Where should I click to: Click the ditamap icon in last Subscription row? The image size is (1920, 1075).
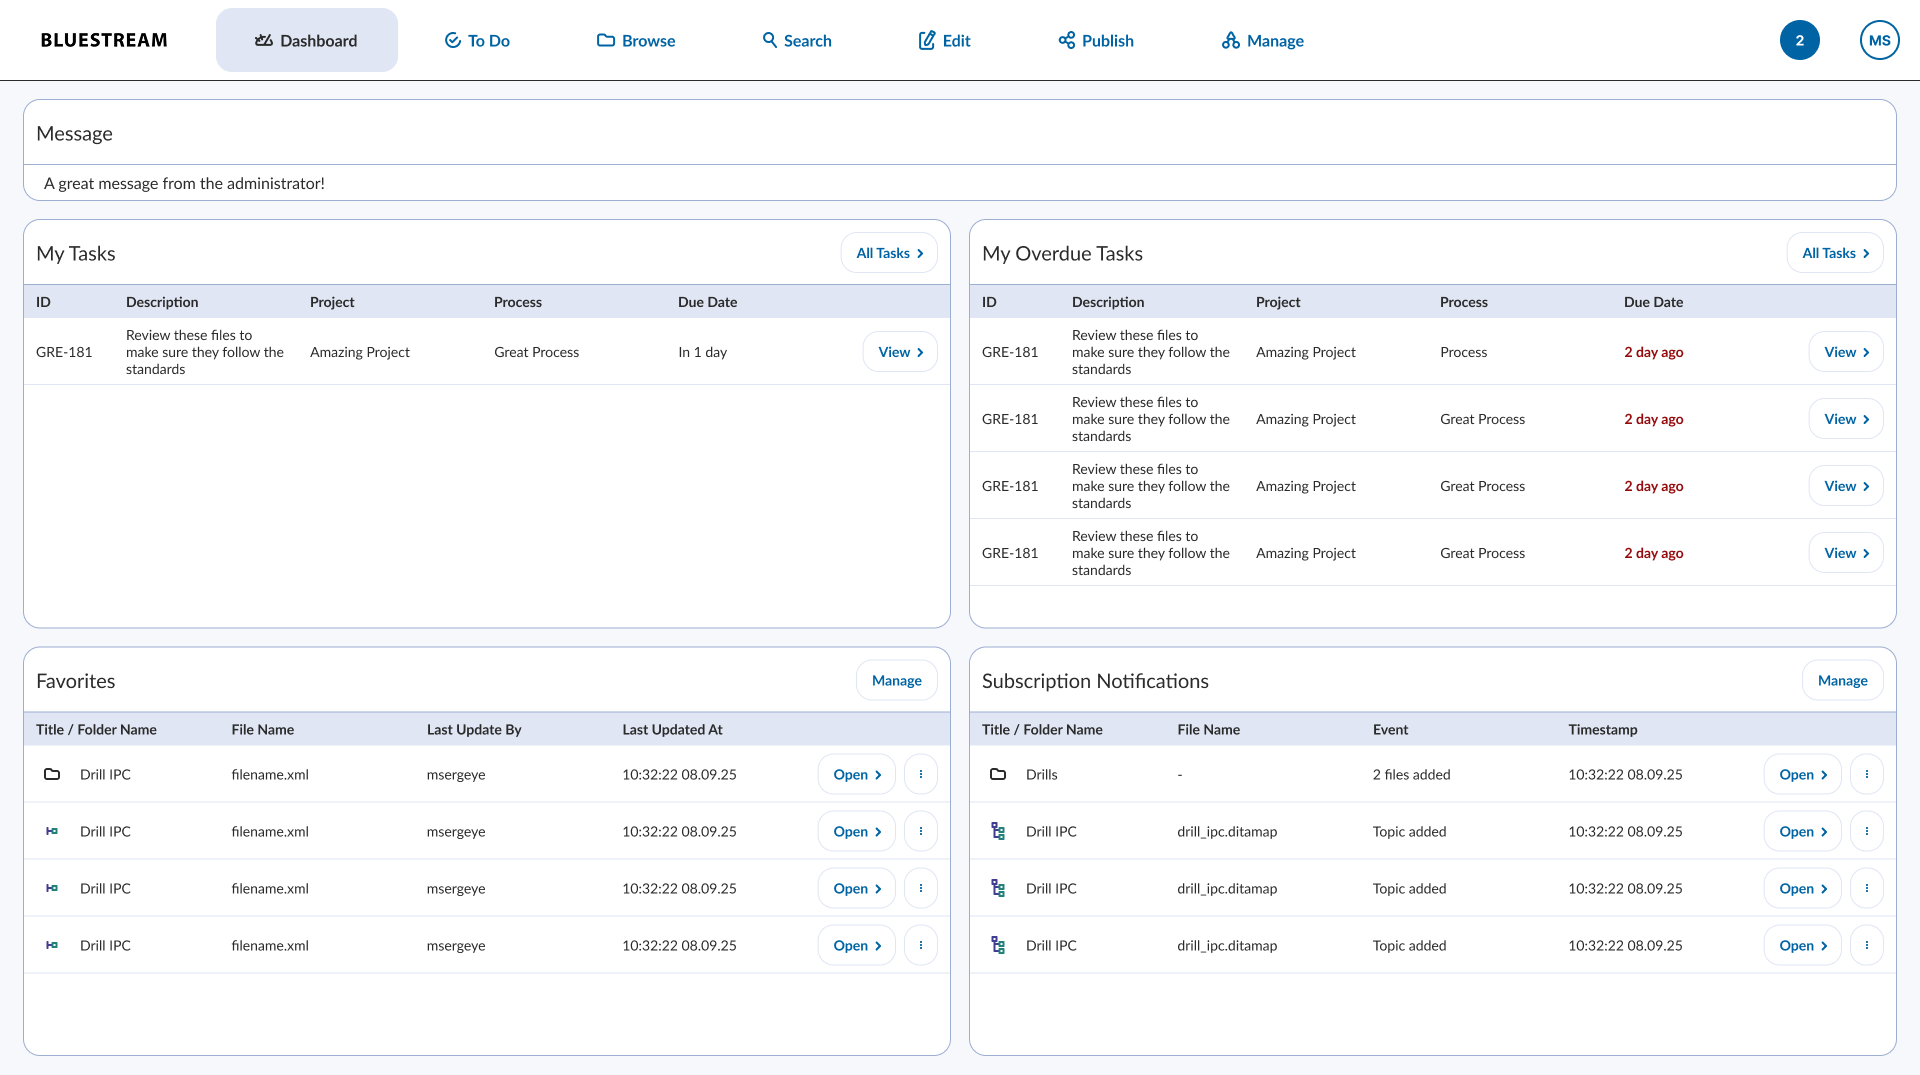[x=998, y=945]
